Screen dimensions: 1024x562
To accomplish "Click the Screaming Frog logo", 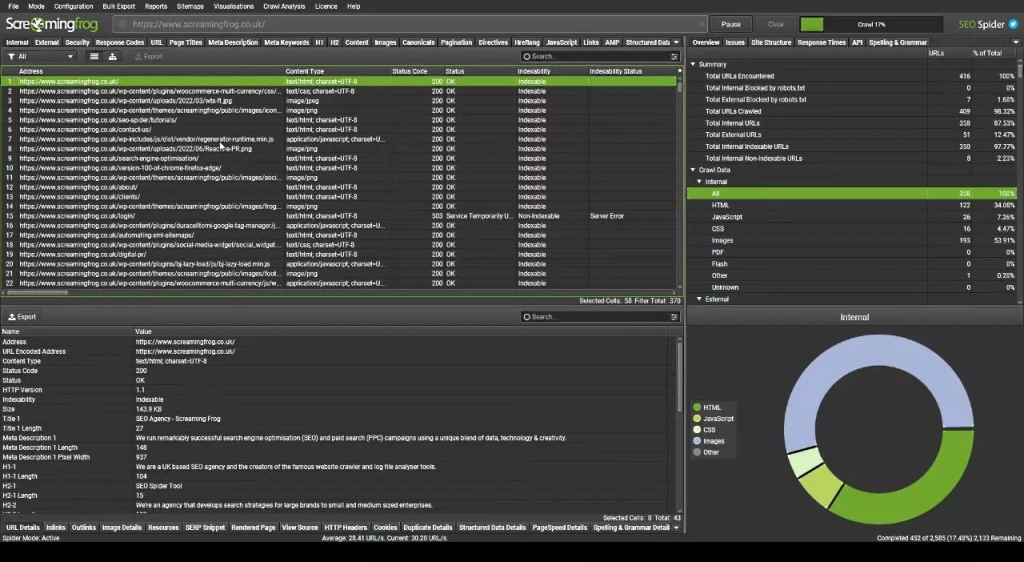I will [52, 24].
